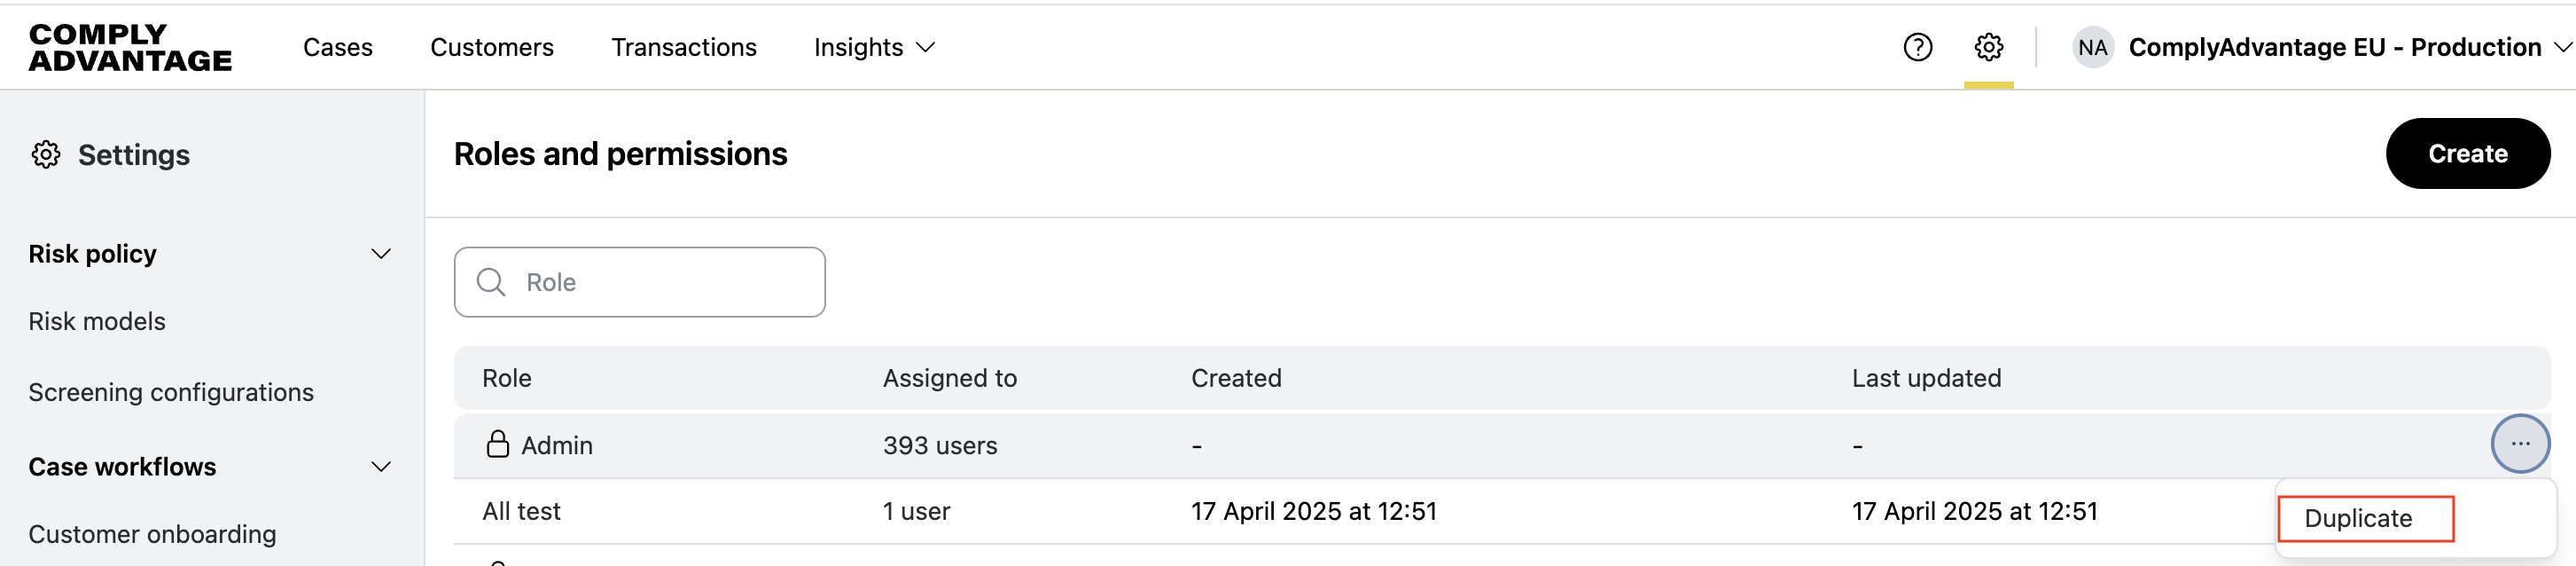2576x566 pixels.
Task: Click the NA user avatar
Action: click(x=2092, y=47)
